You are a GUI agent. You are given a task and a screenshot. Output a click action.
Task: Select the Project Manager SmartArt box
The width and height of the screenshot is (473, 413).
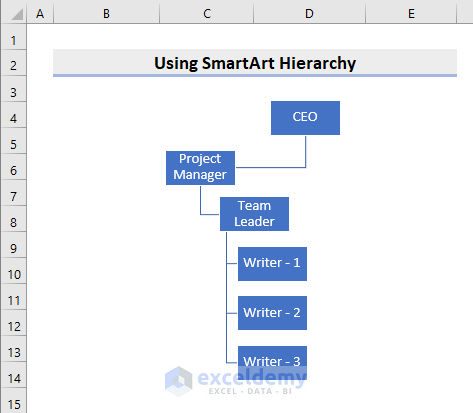(200, 168)
